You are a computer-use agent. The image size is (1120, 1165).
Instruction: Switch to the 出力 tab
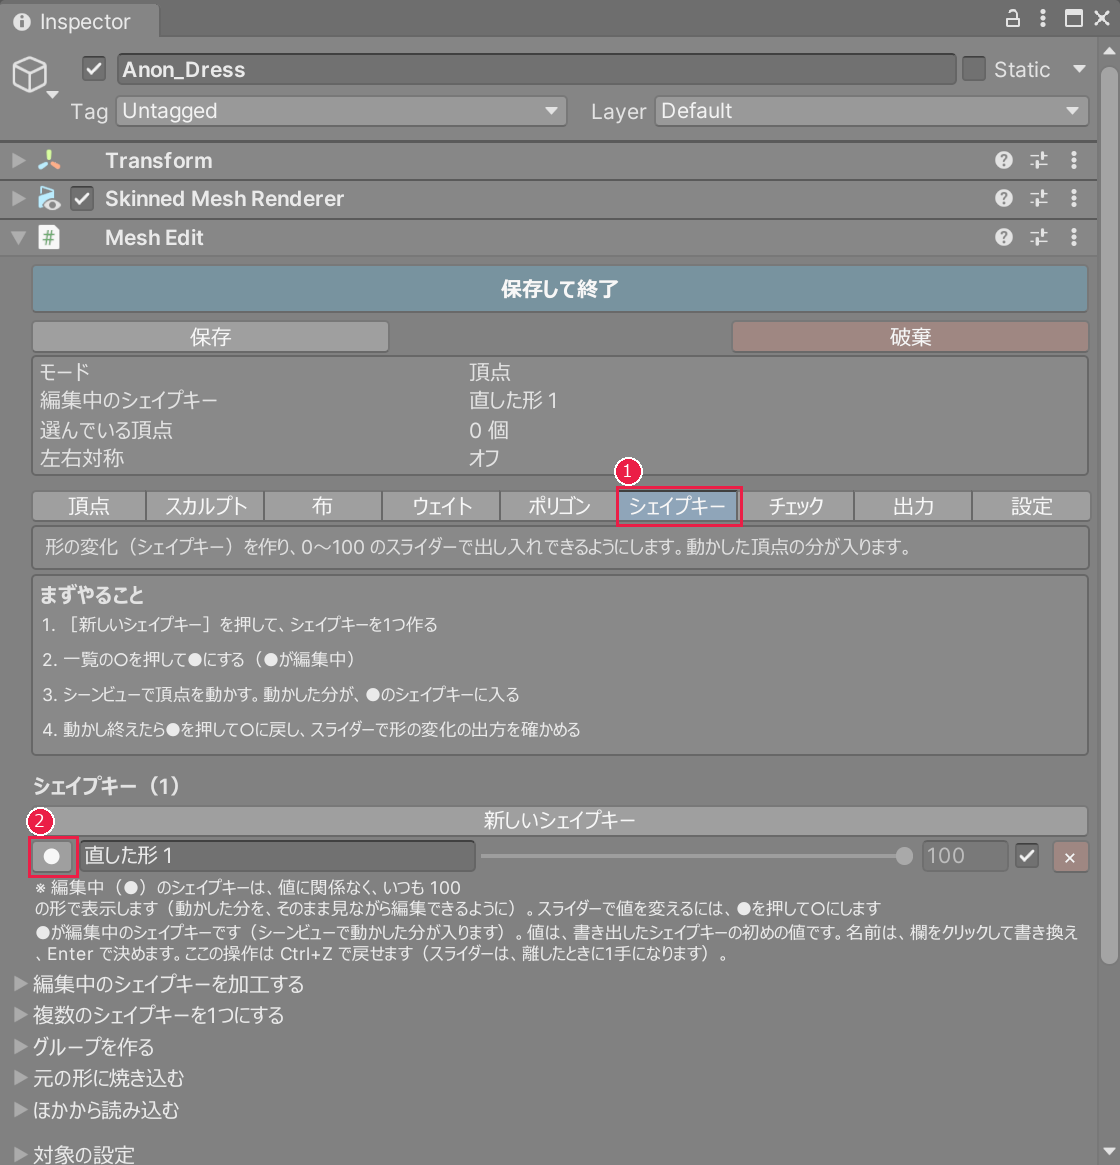(913, 506)
